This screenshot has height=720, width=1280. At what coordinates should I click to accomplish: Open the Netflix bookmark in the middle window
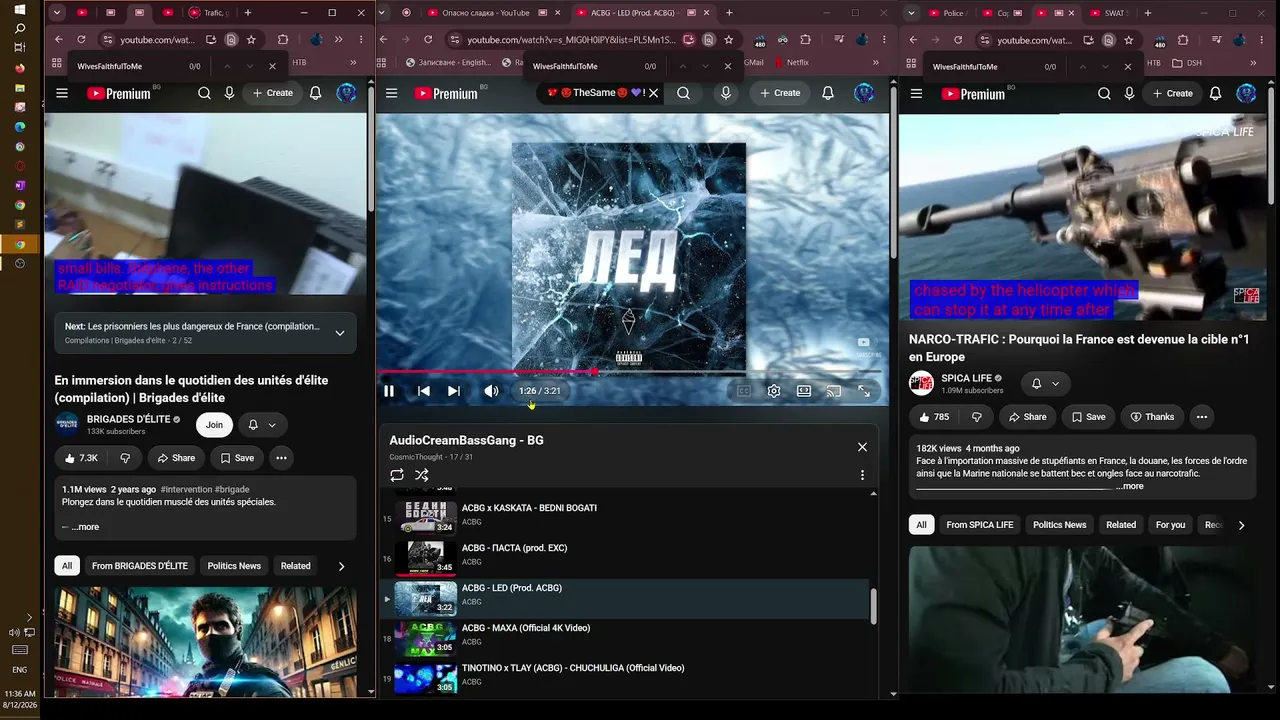pos(792,62)
